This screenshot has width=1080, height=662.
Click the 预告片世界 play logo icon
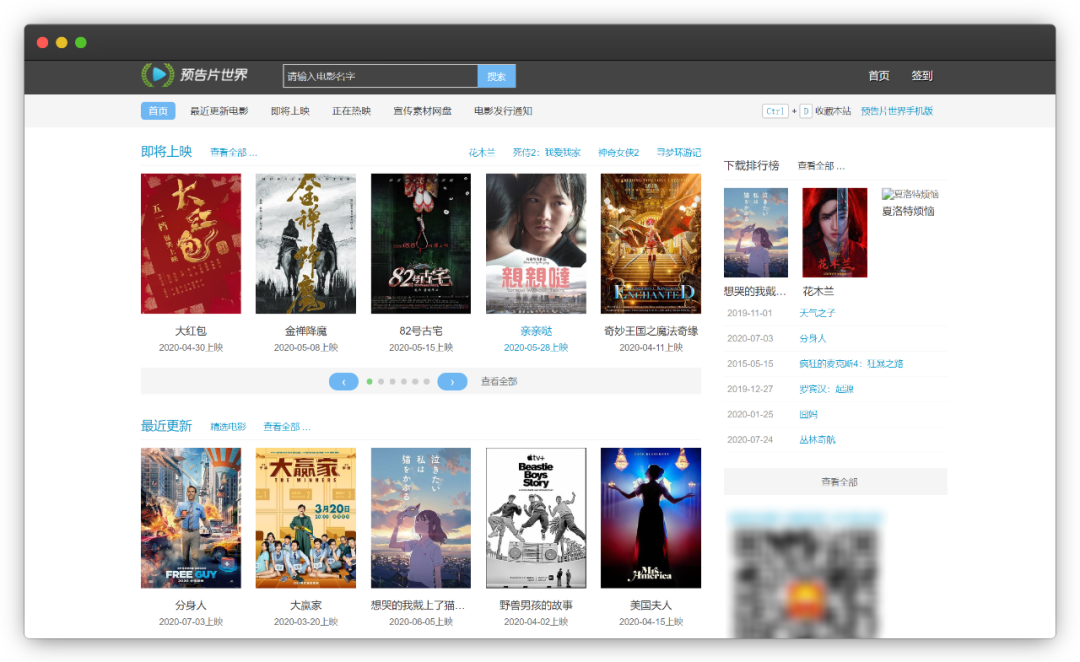158,74
